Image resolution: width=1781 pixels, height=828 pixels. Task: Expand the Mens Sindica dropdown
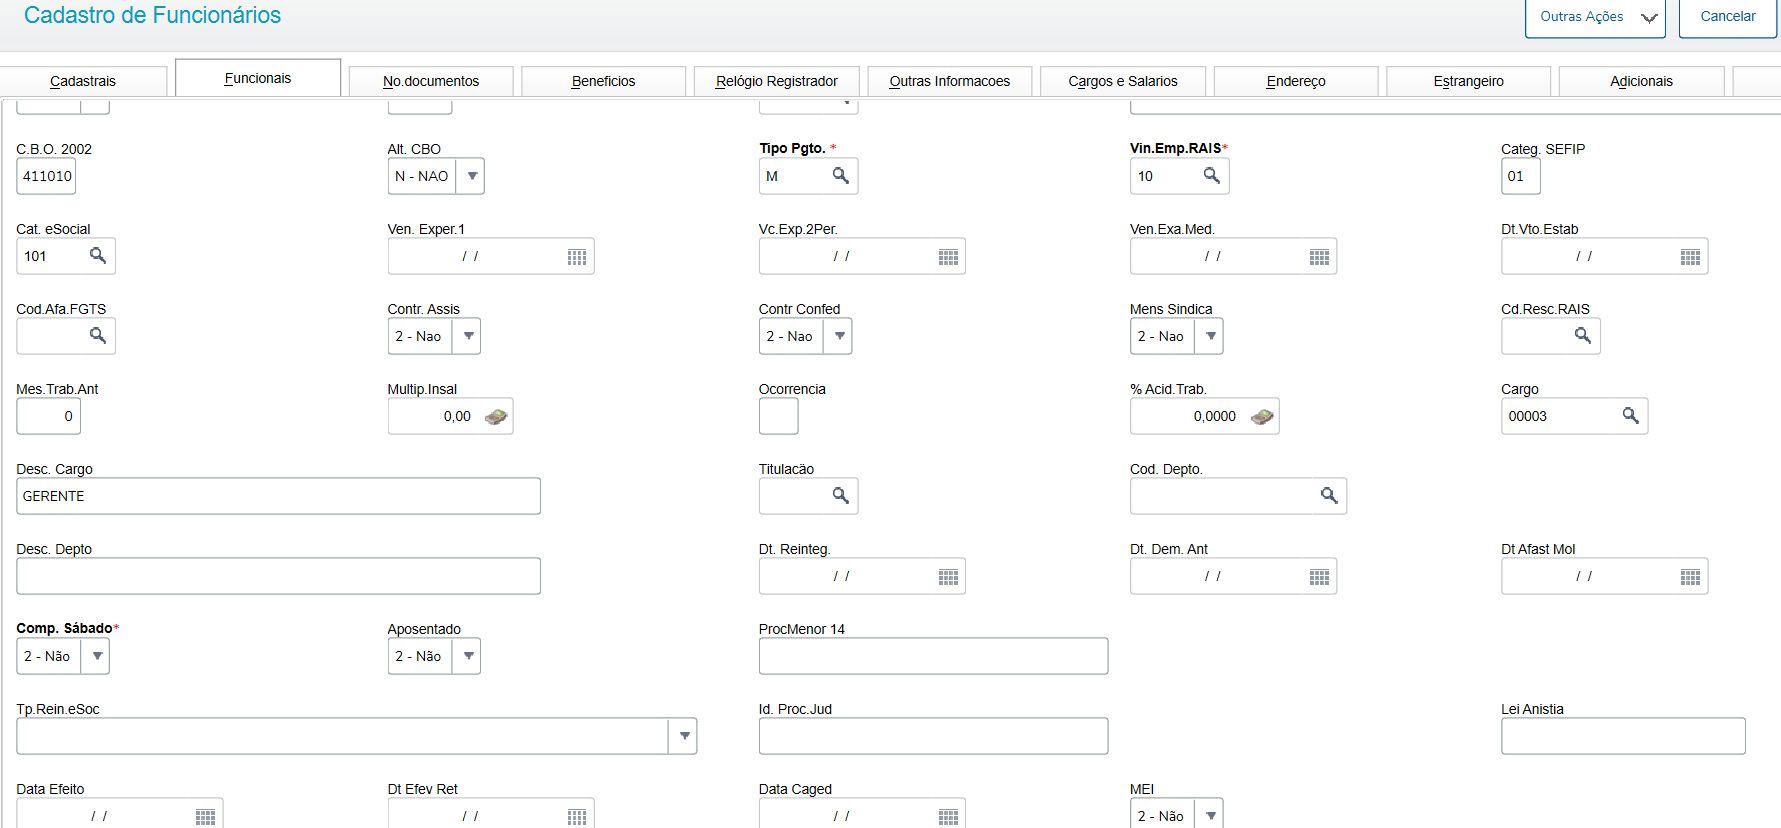[x=1211, y=336]
